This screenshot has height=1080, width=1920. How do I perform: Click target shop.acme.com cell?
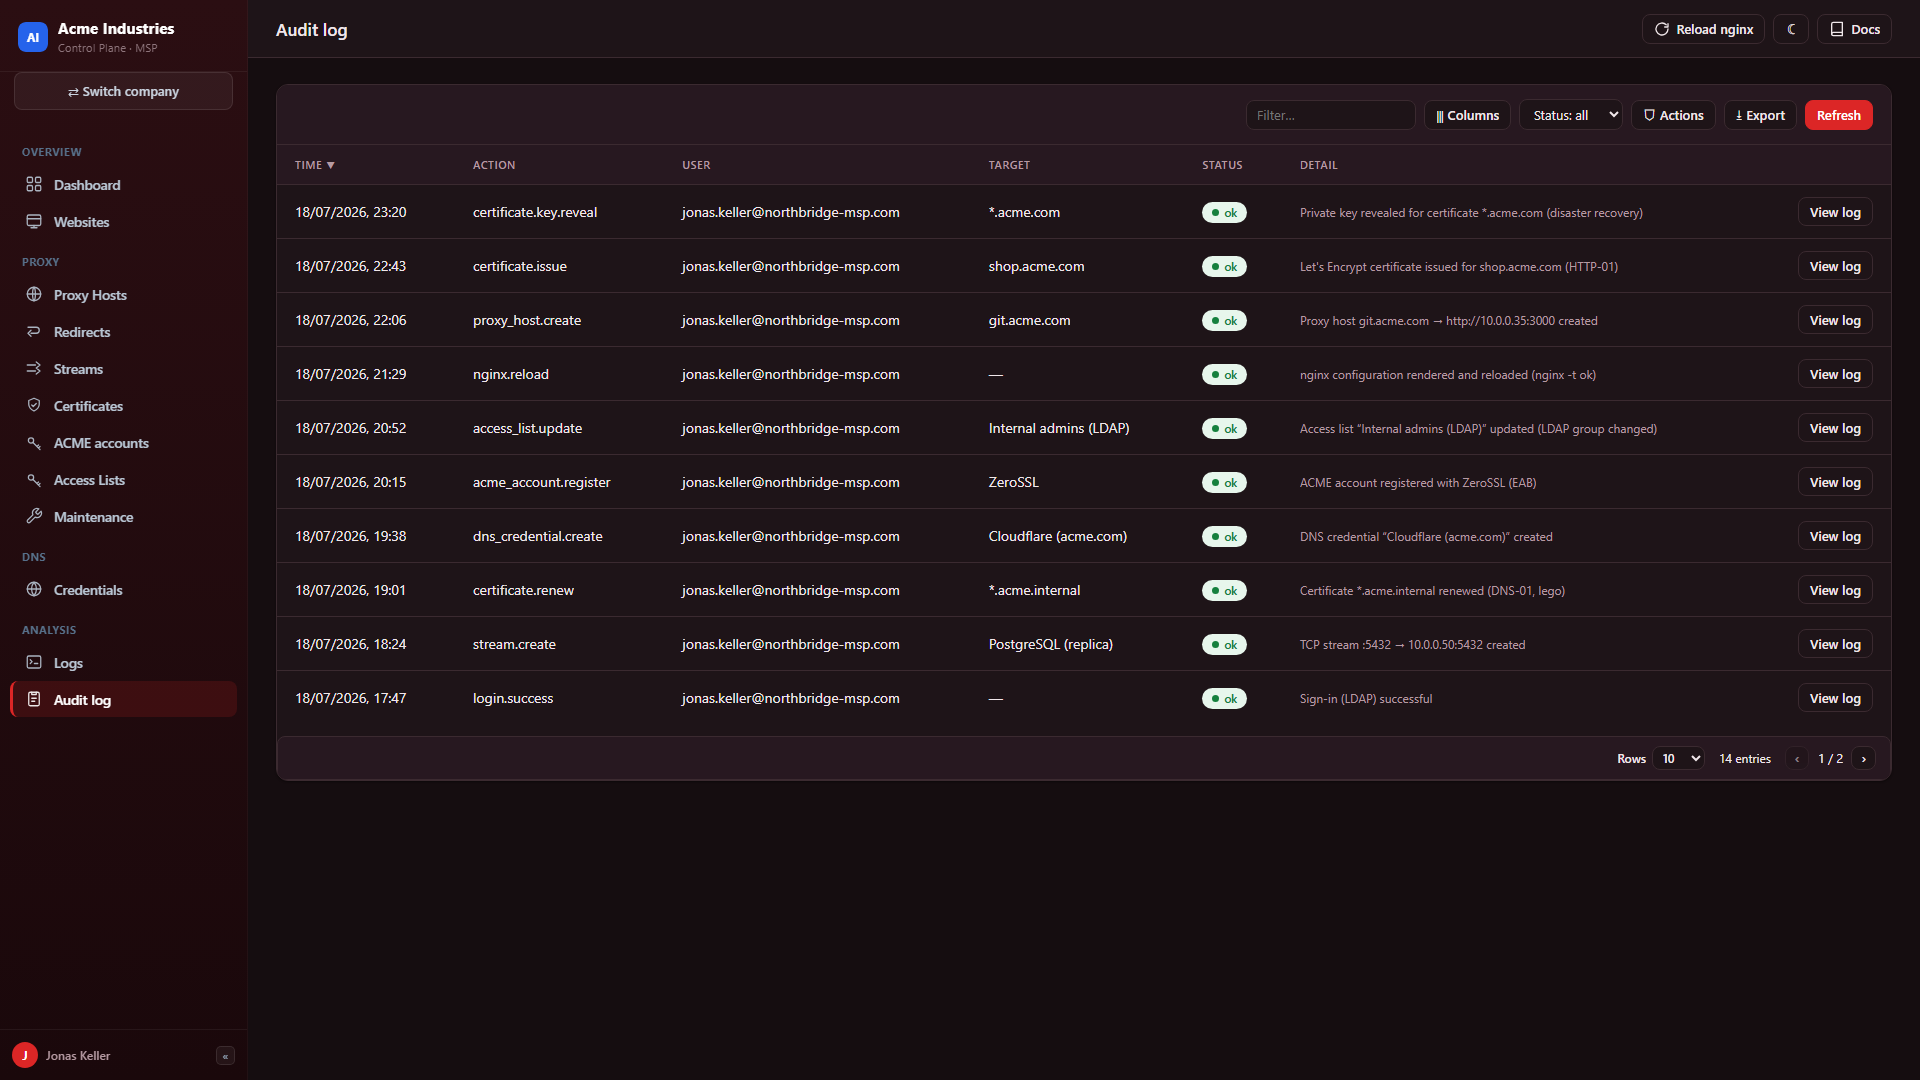pos(1036,266)
